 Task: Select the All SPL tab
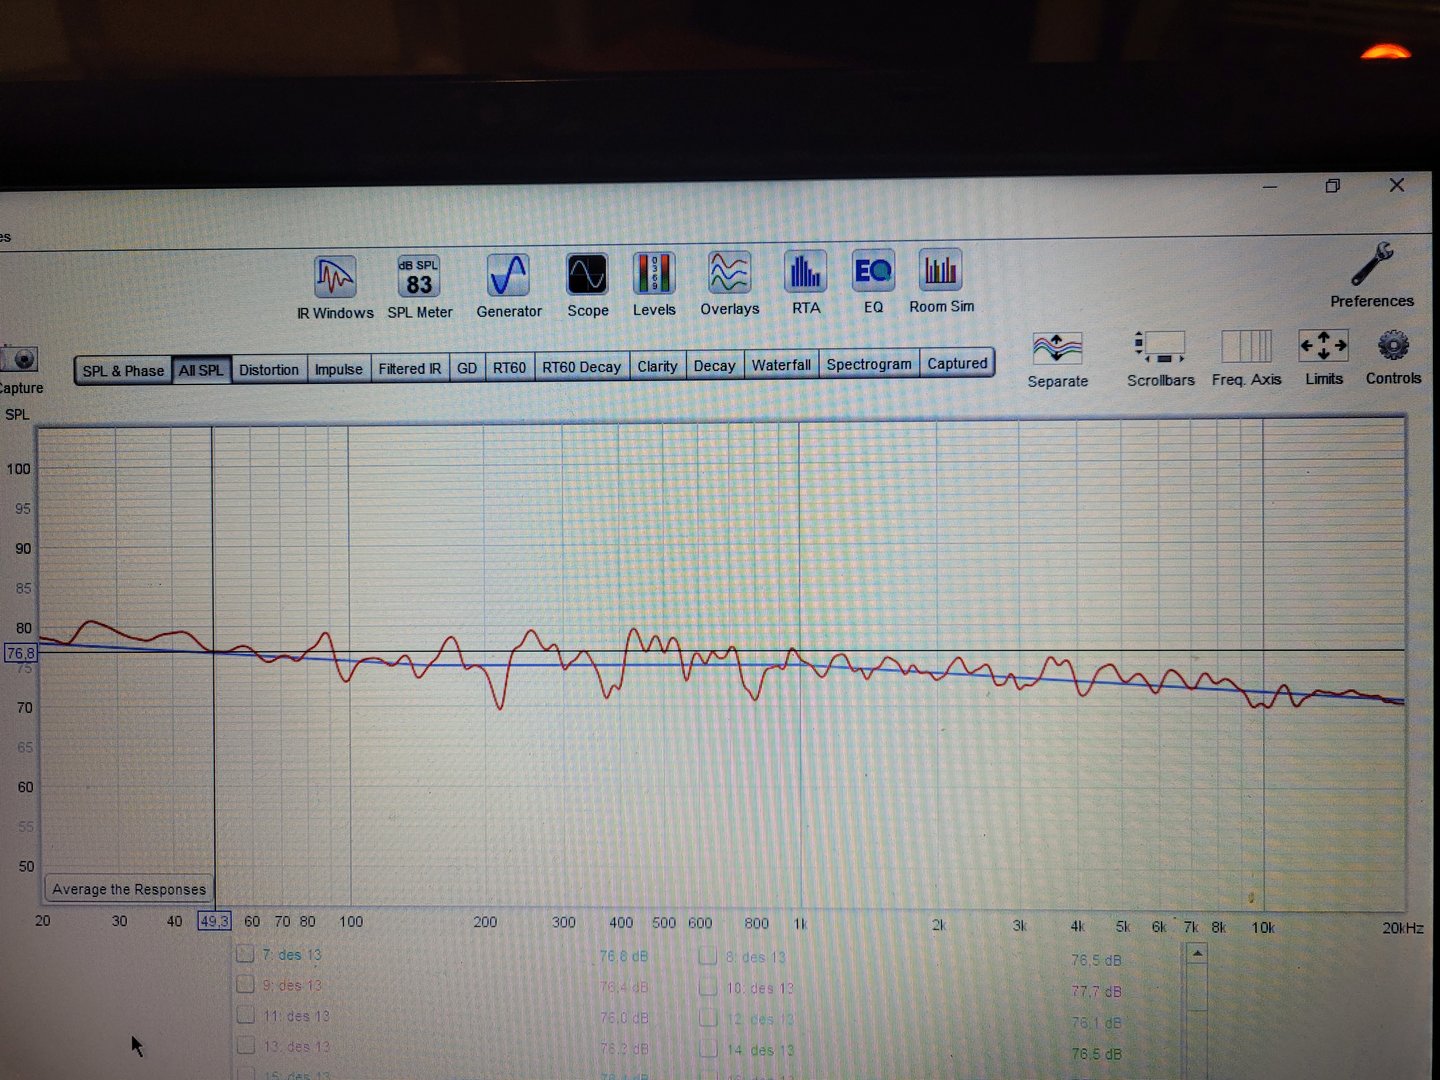click(201, 370)
